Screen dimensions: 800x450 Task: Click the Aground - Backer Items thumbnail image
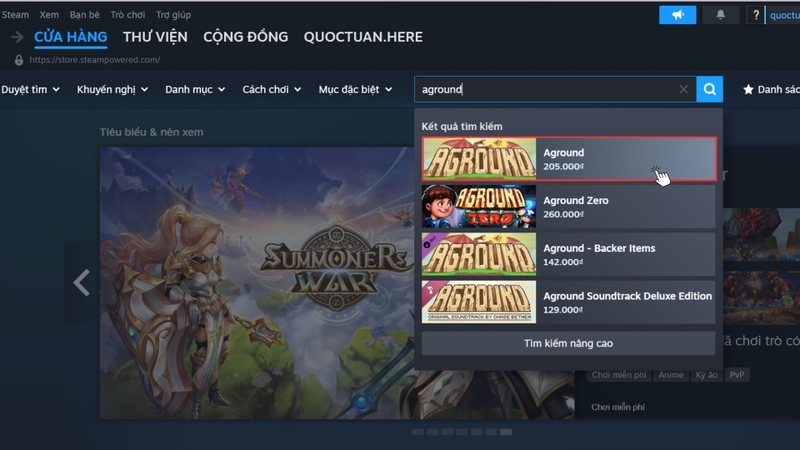click(x=479, y=254)
